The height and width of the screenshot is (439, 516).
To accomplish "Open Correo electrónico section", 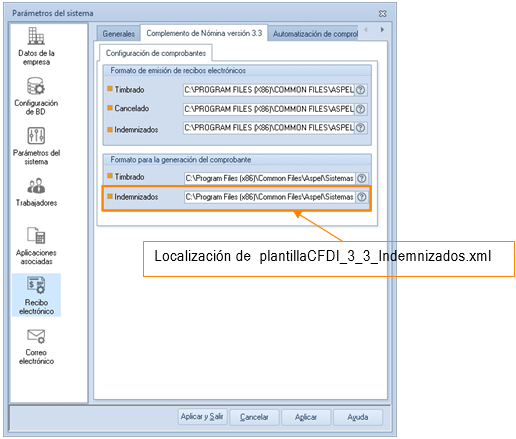I will pyautogui.click(x=36, y=346).
